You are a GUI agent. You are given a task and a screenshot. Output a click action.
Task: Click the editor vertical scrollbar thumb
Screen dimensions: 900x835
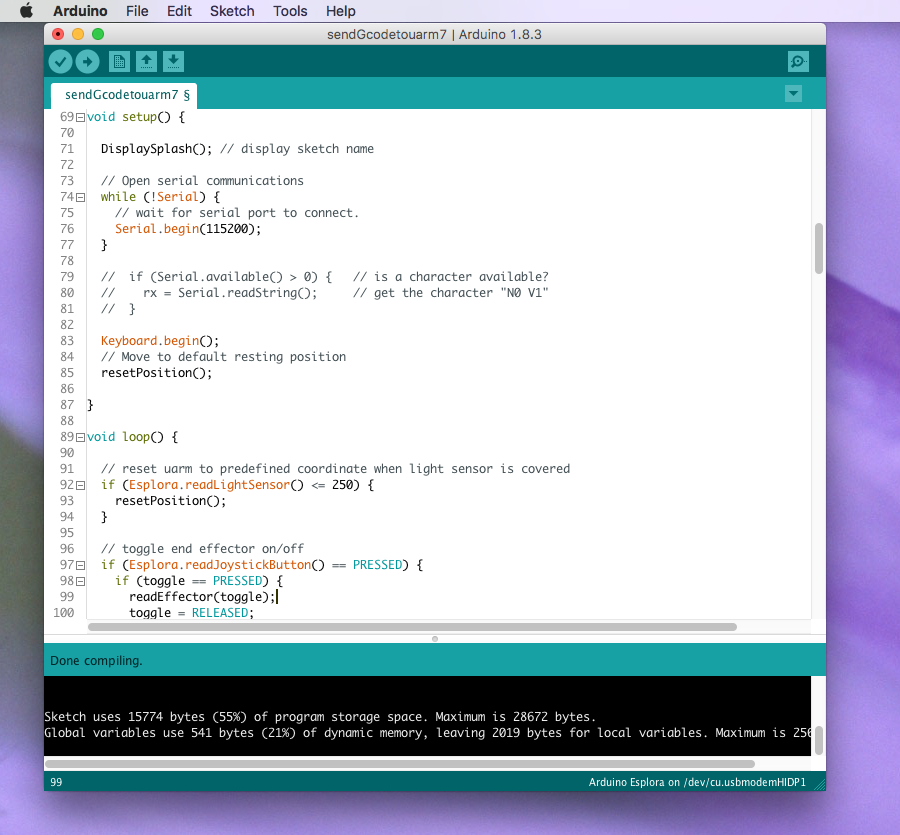(819, 248)
